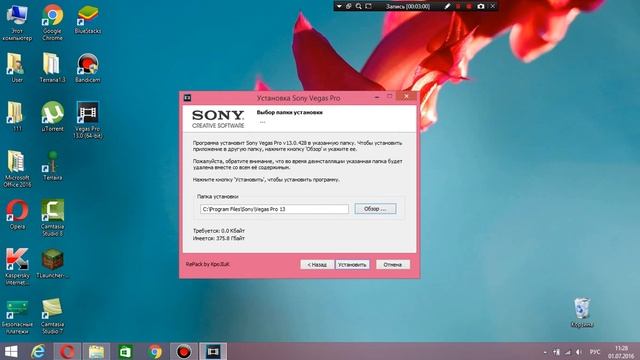This screenshot has height=360, width=640.
Task: Switch input language via РУС indicator
Action: tap(595, 352)
